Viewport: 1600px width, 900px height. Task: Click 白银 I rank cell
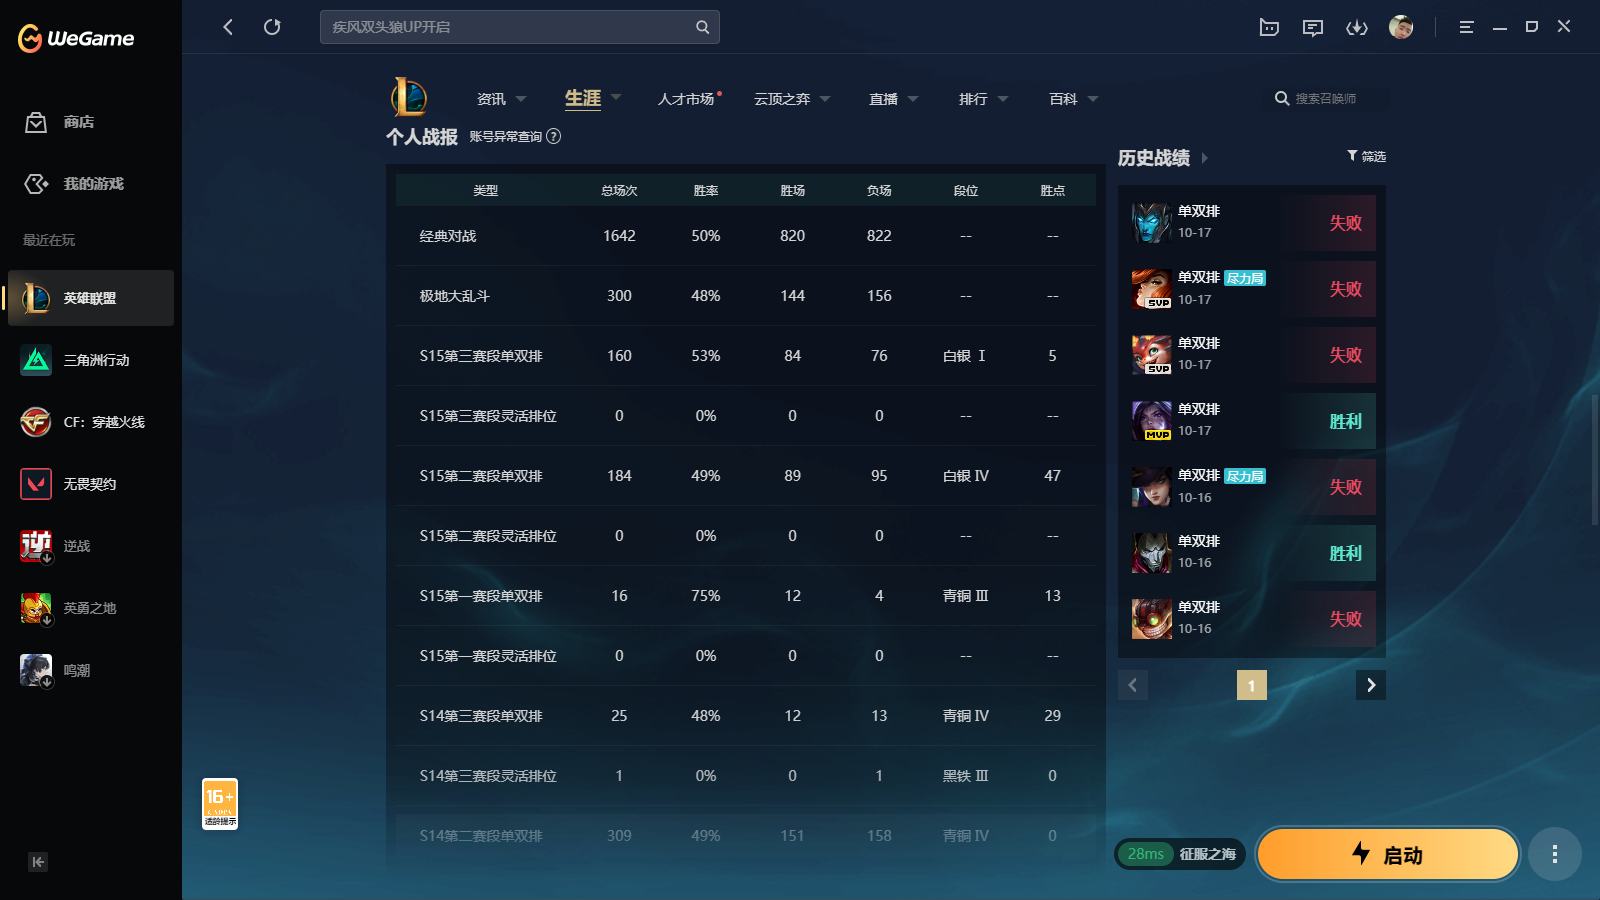point(965,356)
